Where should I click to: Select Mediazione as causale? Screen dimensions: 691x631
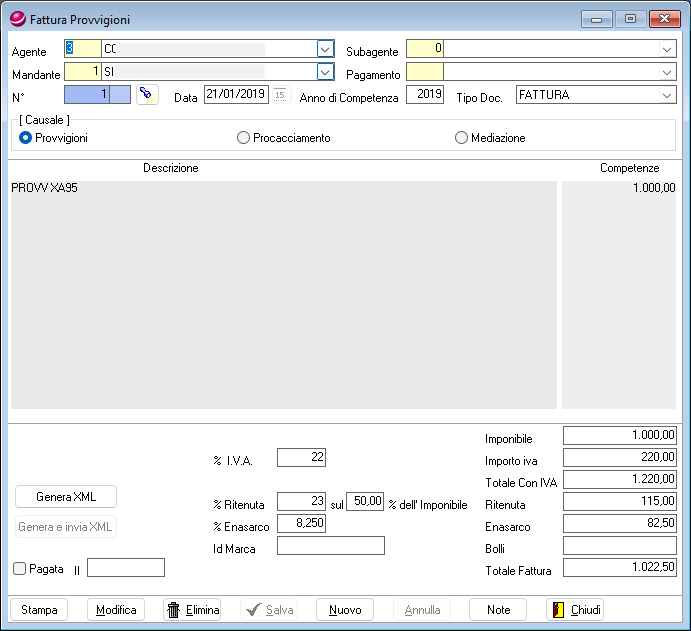(461, 138)
